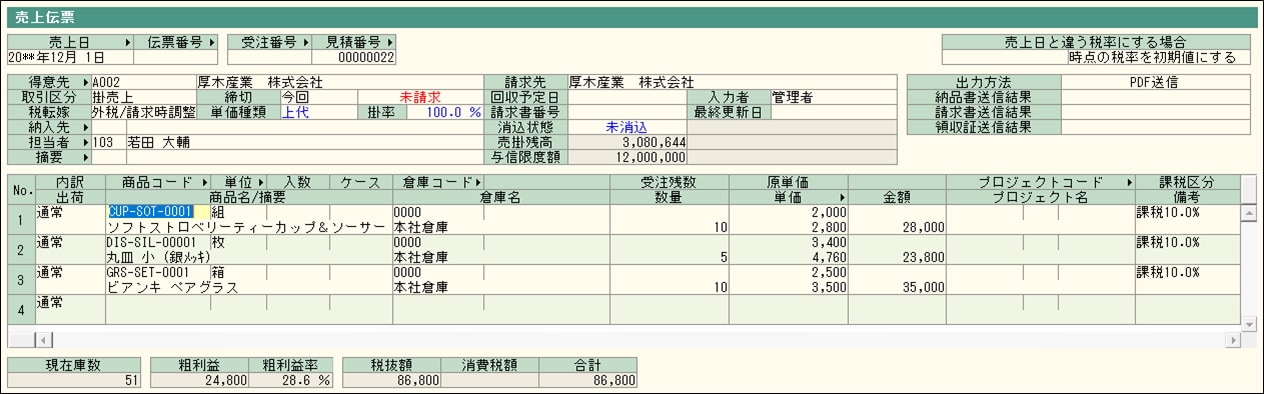
Task: Click the customer code A002 field
Action: [x=144, y=82]
